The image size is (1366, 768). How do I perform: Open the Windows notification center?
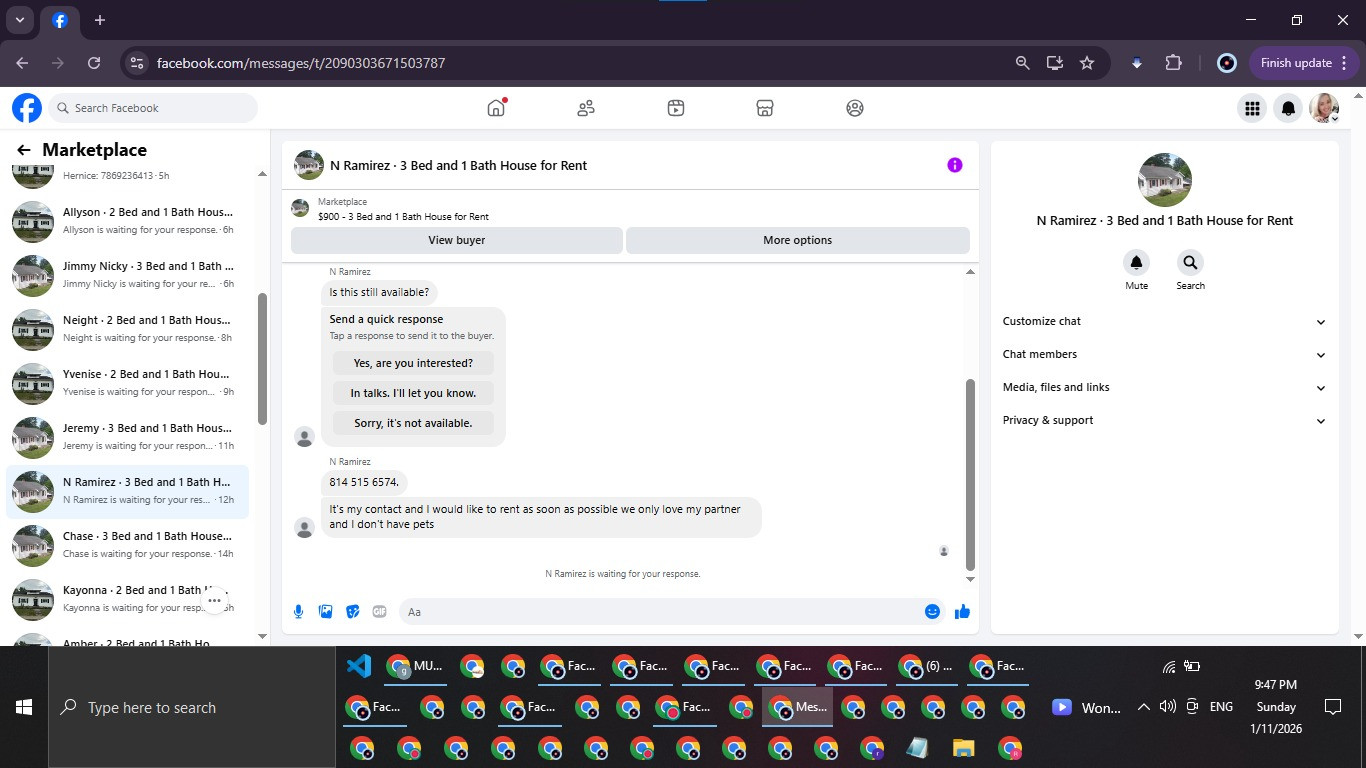[1332, 707]
